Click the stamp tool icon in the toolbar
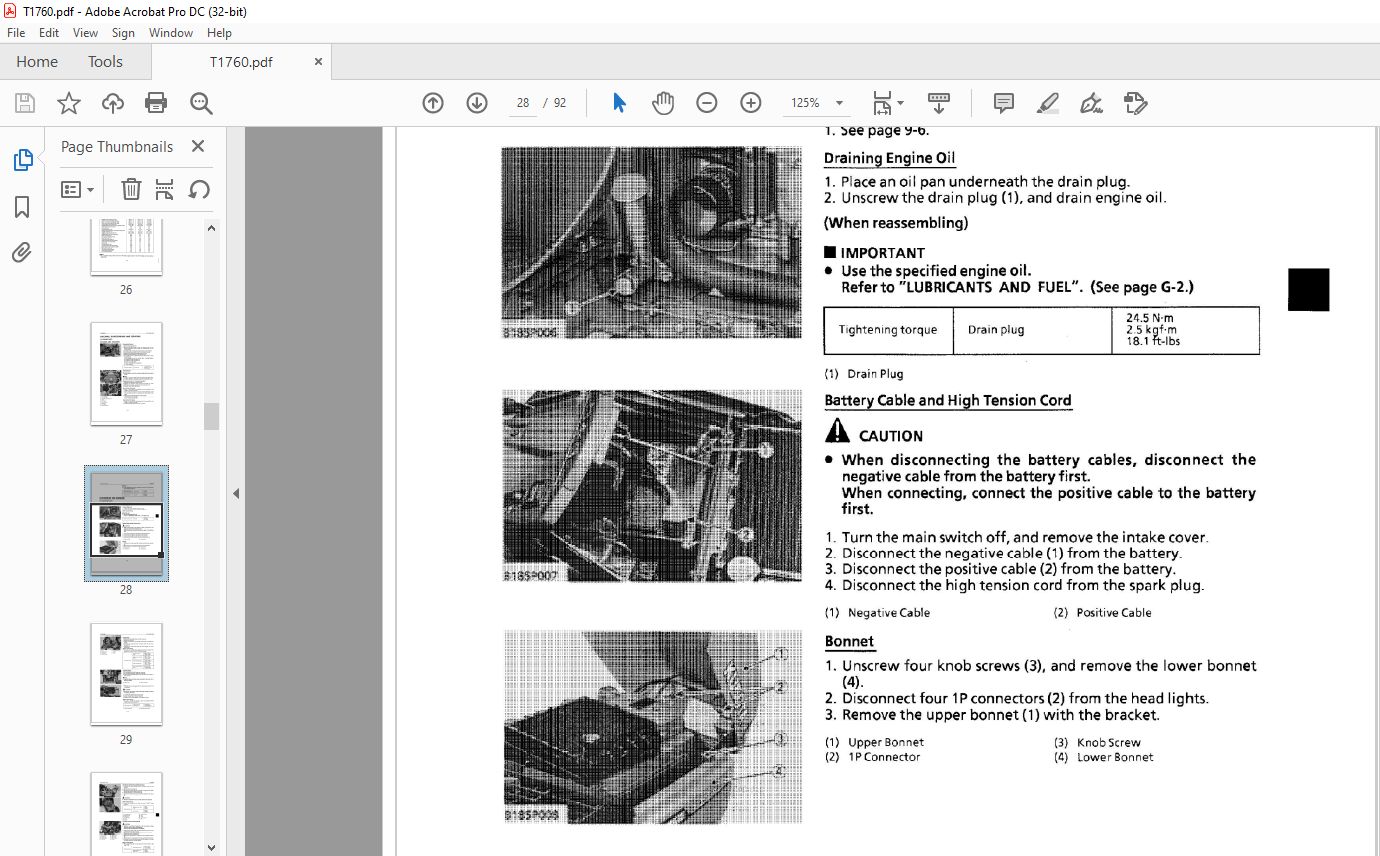Screen dimensions: 1380x856 1135,103
